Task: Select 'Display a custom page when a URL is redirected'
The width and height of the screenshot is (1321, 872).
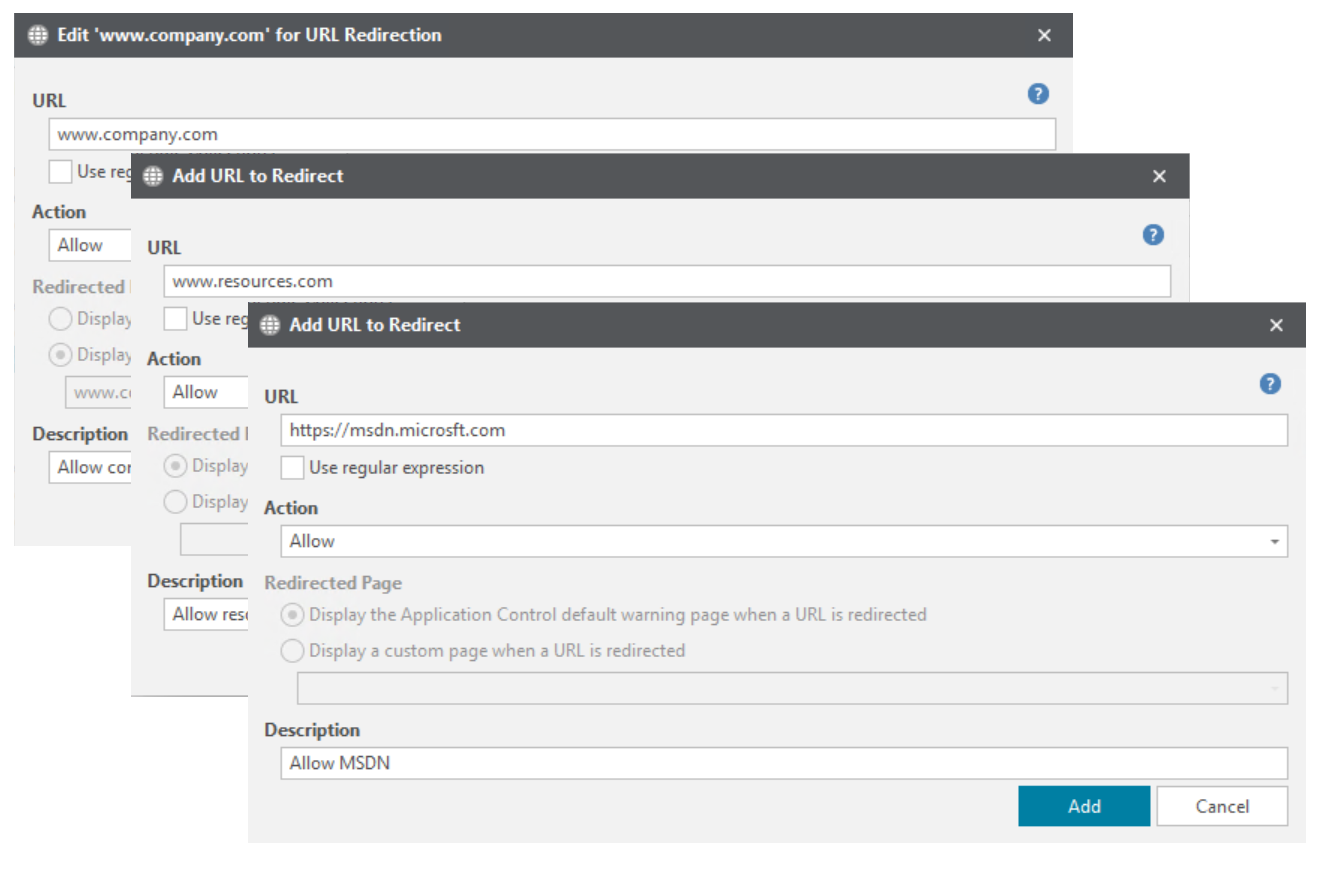Action: pos(292,651)
